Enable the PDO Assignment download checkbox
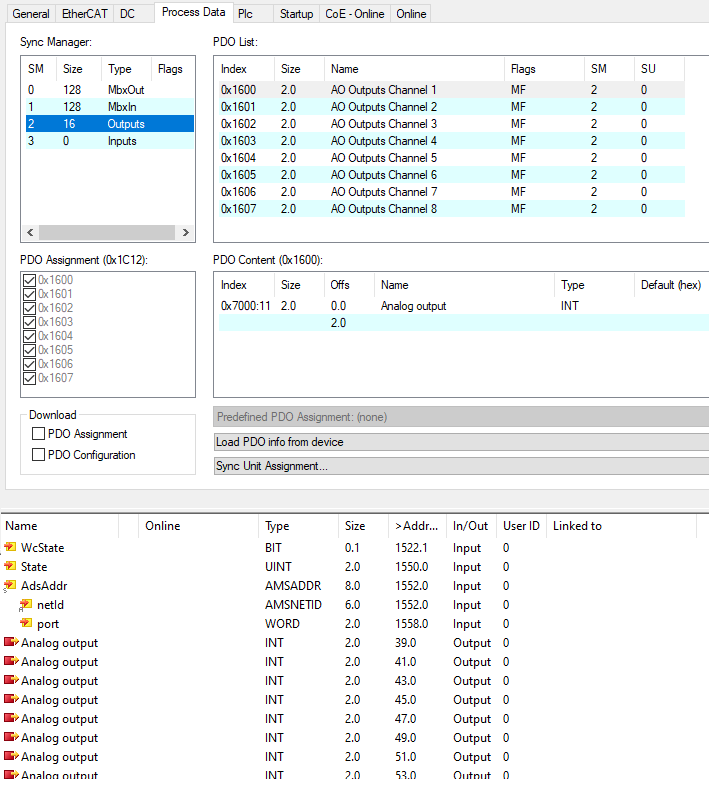Image resolution: width=709 pixels, height=787 pixels. click(38, 434)
